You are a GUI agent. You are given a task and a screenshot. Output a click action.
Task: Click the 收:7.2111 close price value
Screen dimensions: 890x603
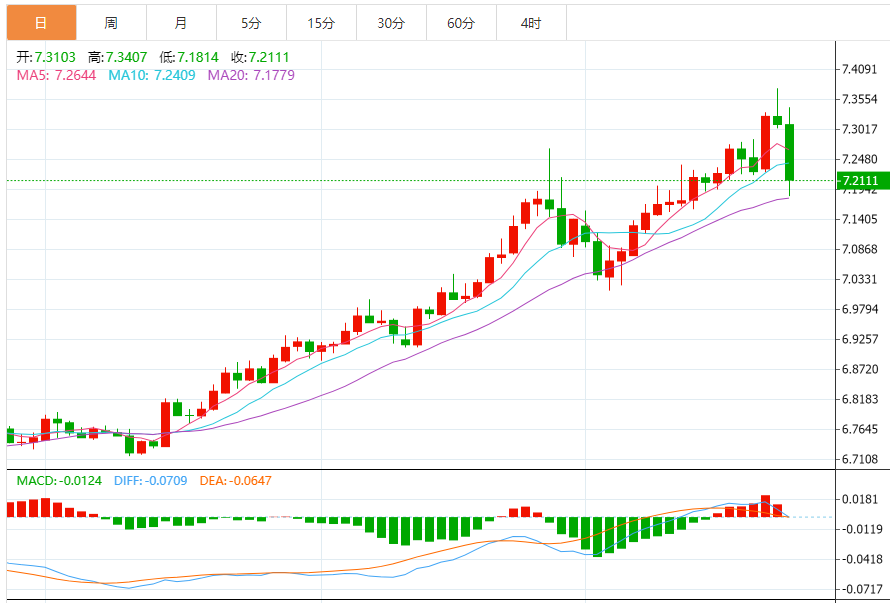tap(261, 57)
